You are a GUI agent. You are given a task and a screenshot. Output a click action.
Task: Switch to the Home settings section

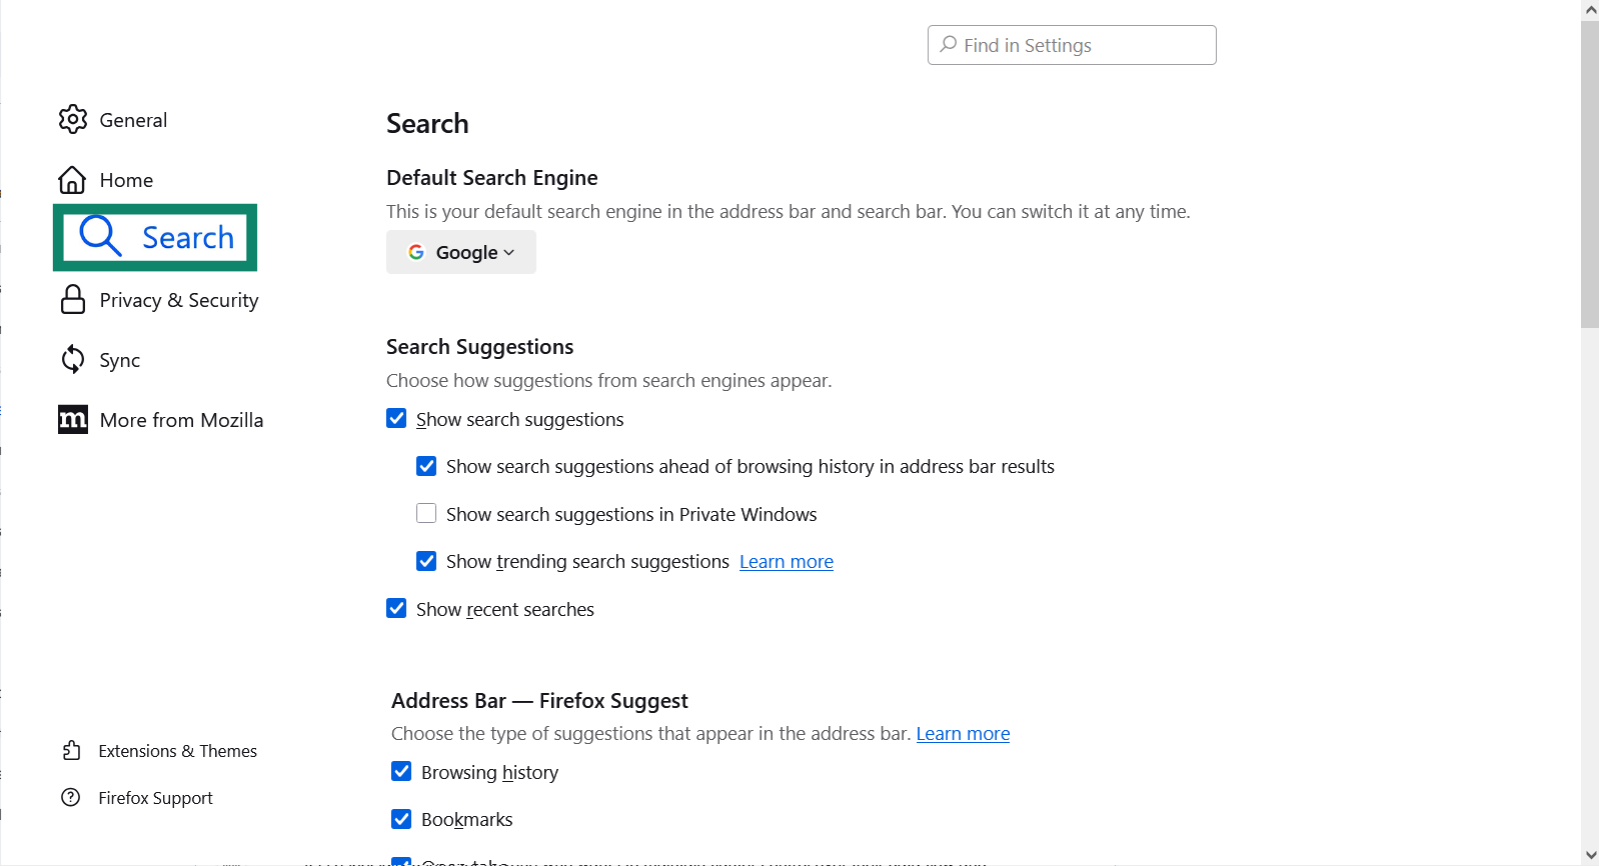click(x=125, y=179)
